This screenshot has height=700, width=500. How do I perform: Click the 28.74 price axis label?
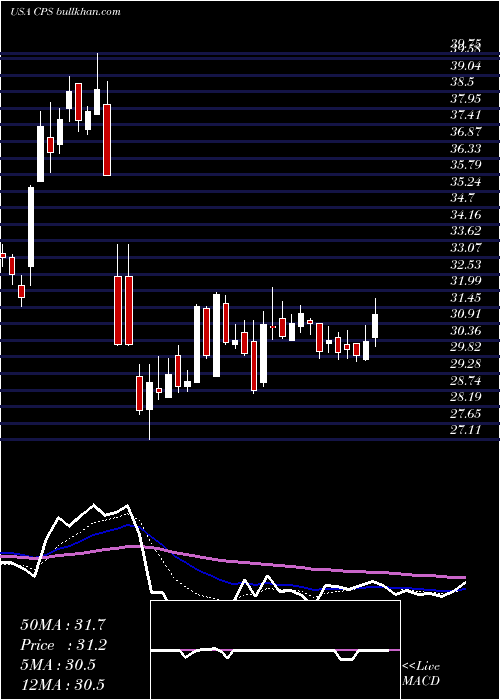coord(466,380)
